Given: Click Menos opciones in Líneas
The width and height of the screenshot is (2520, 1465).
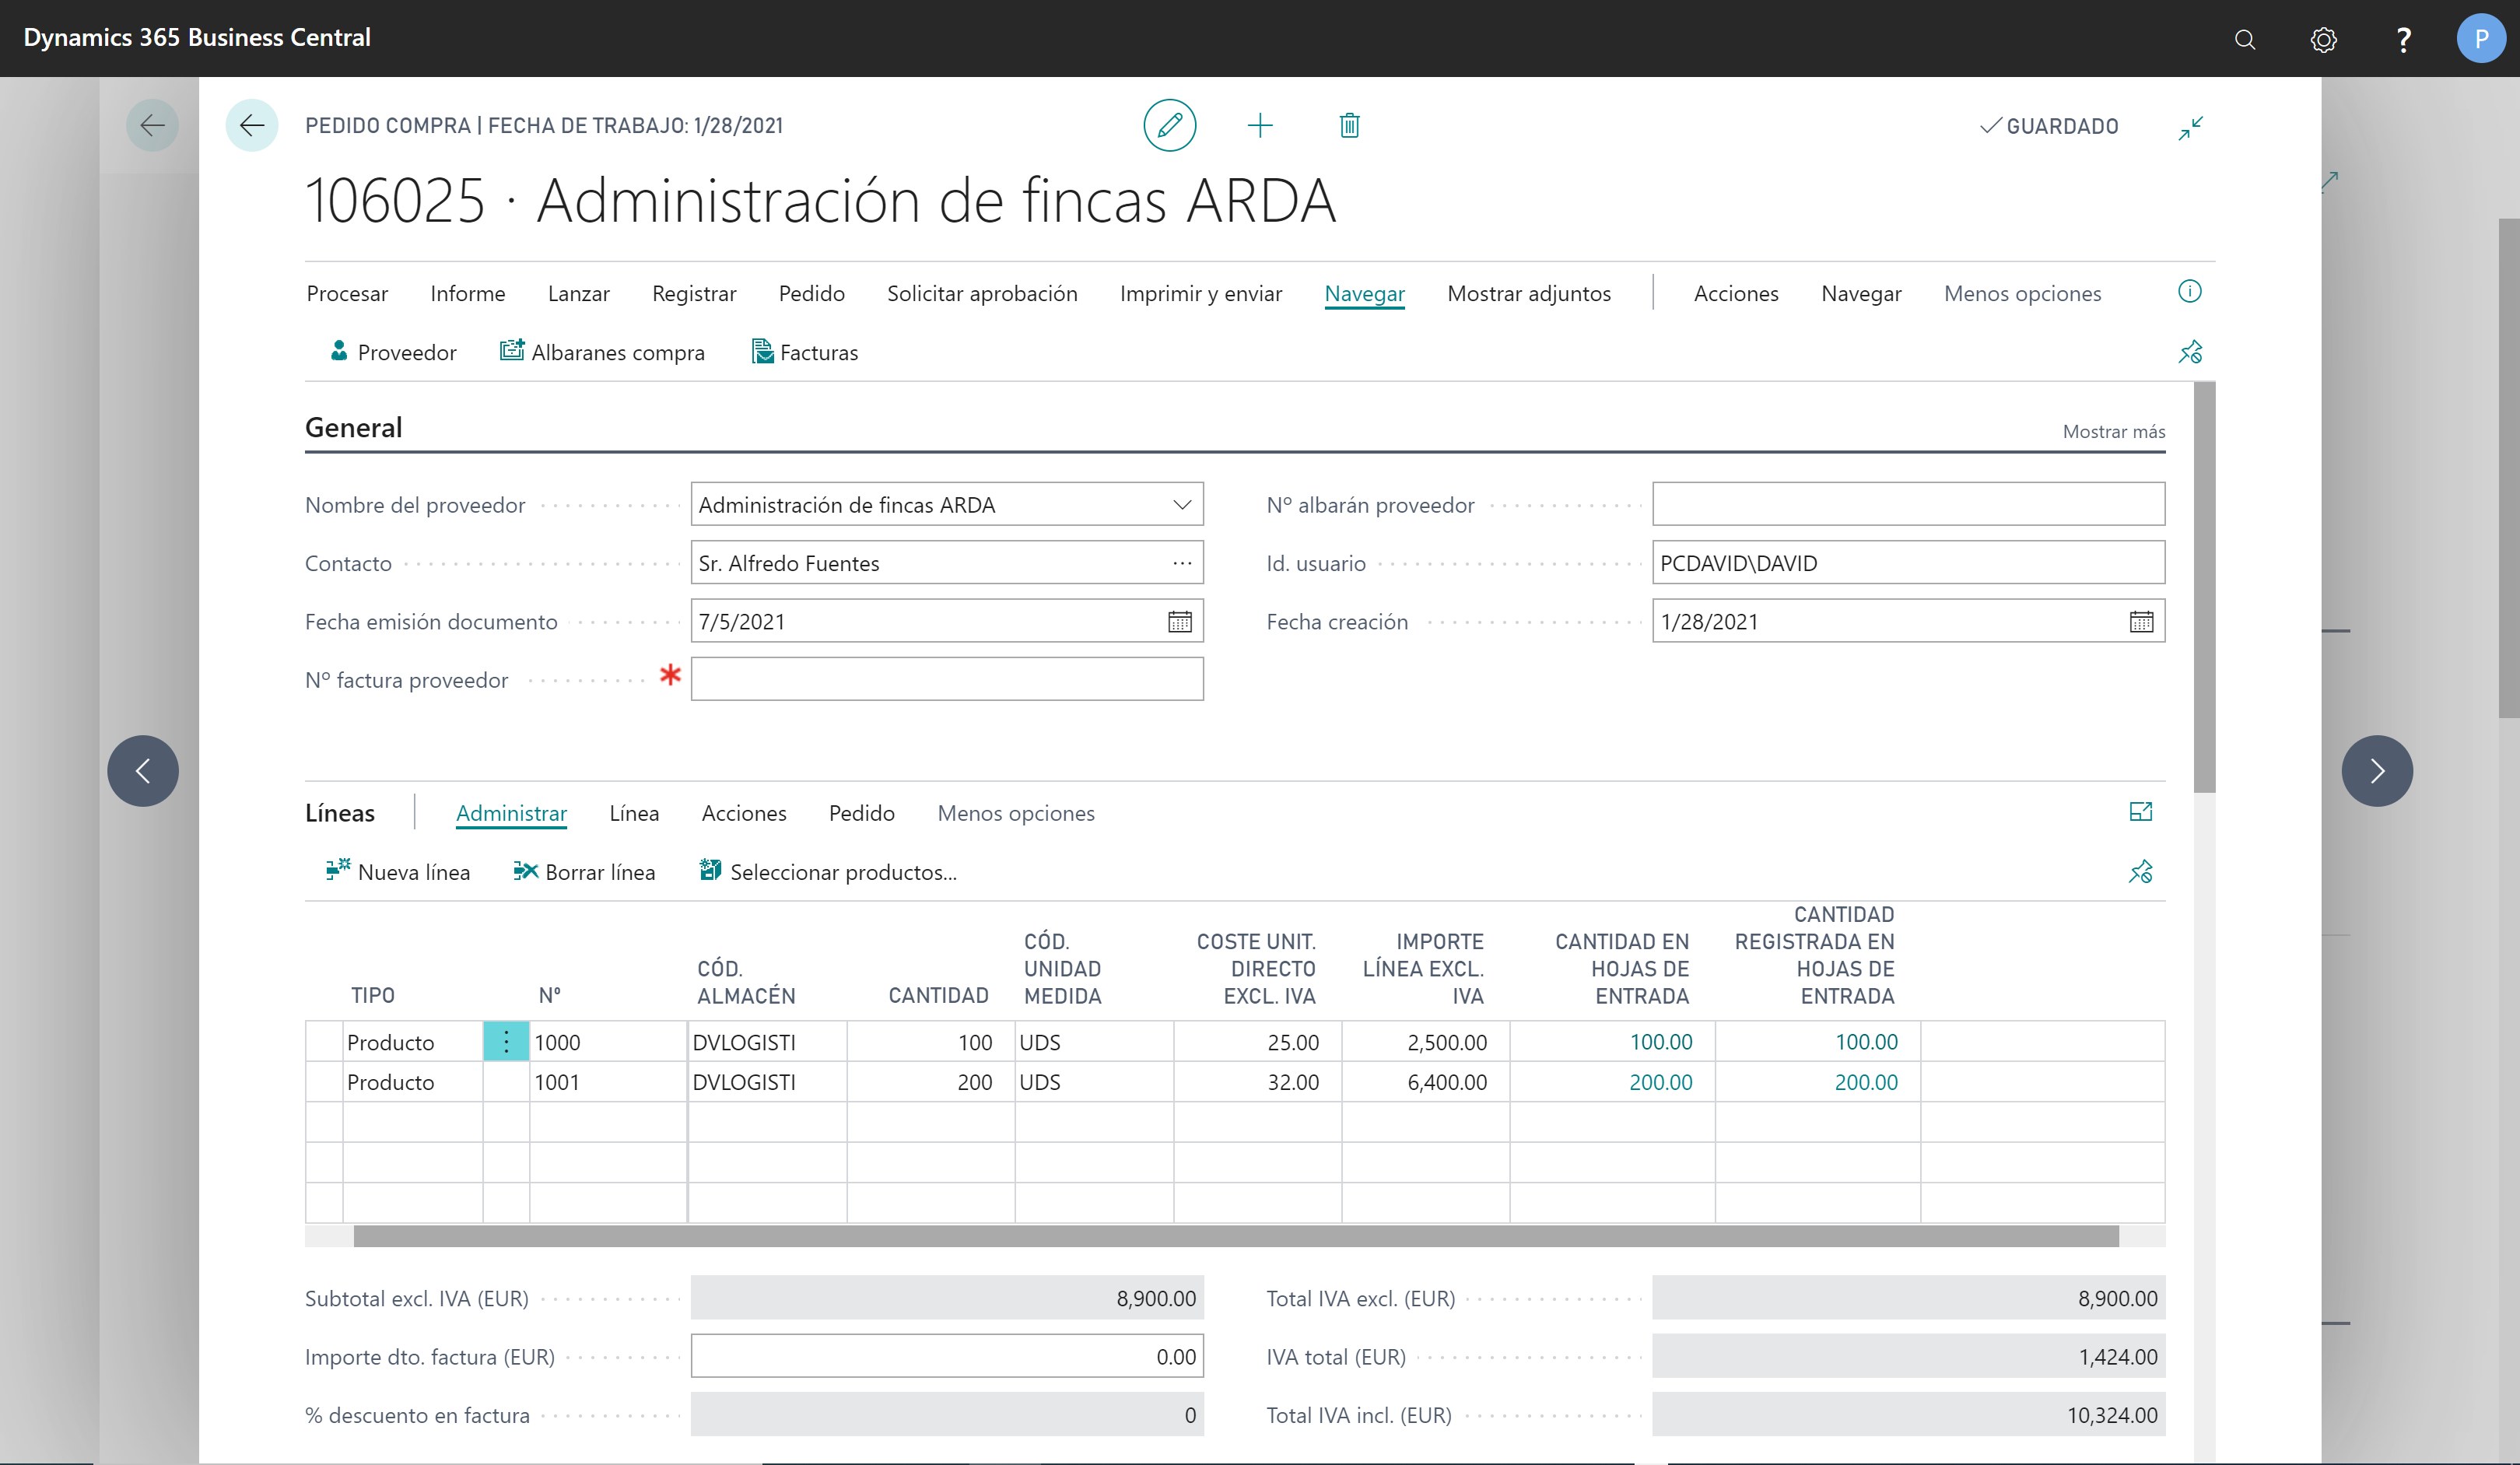Looking at the screenshot, I should [x=1015, y=813].
